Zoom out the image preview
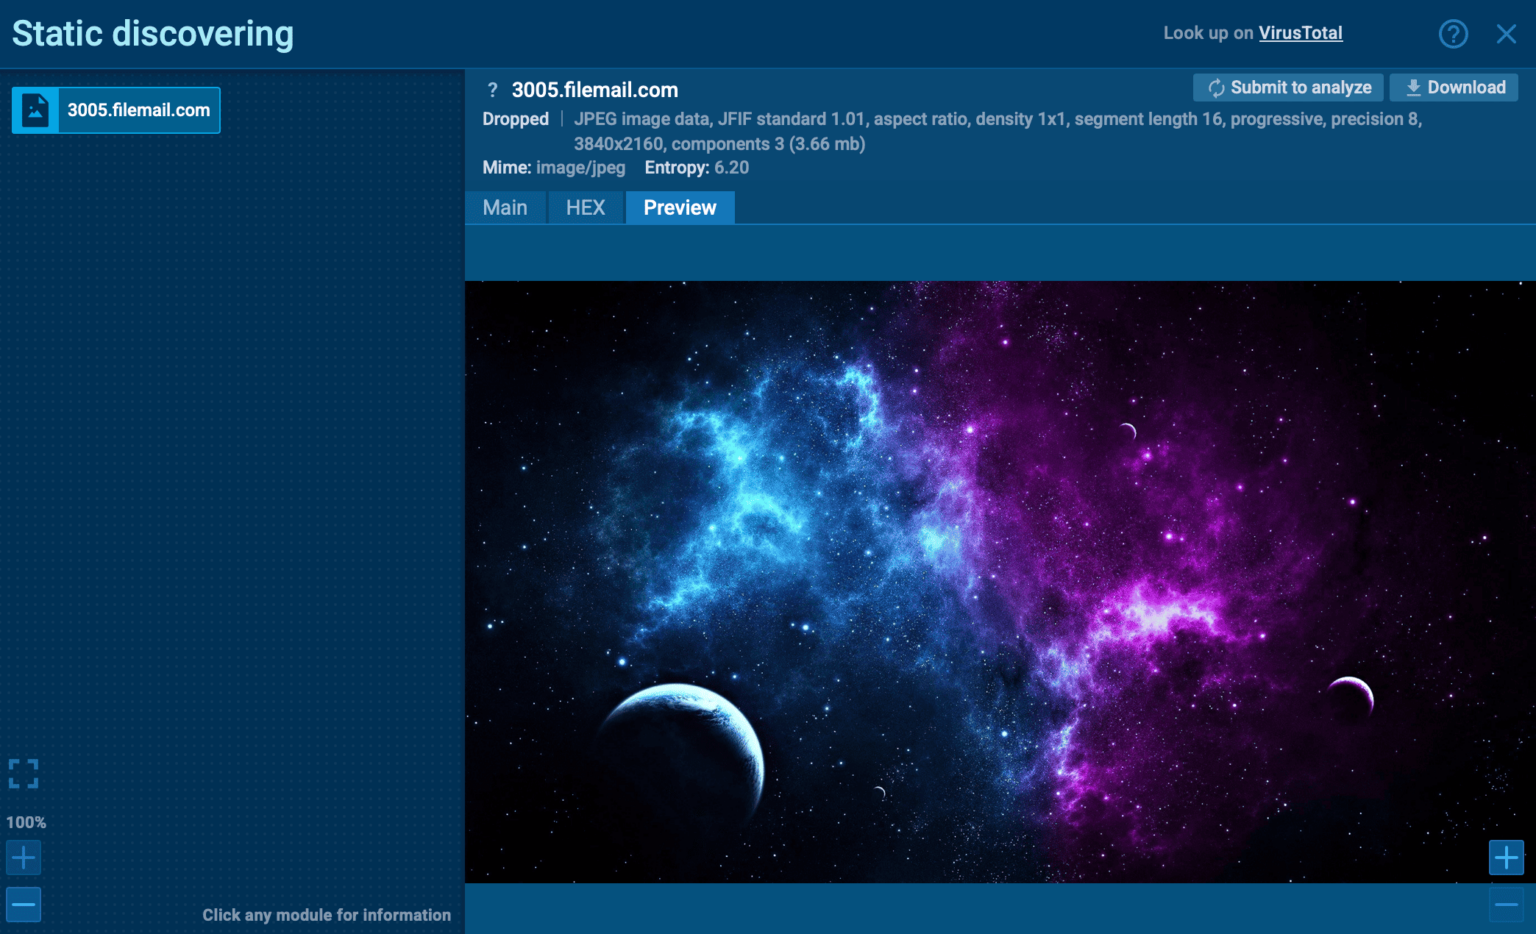The image size is (1536, 934). point(1506,904)
